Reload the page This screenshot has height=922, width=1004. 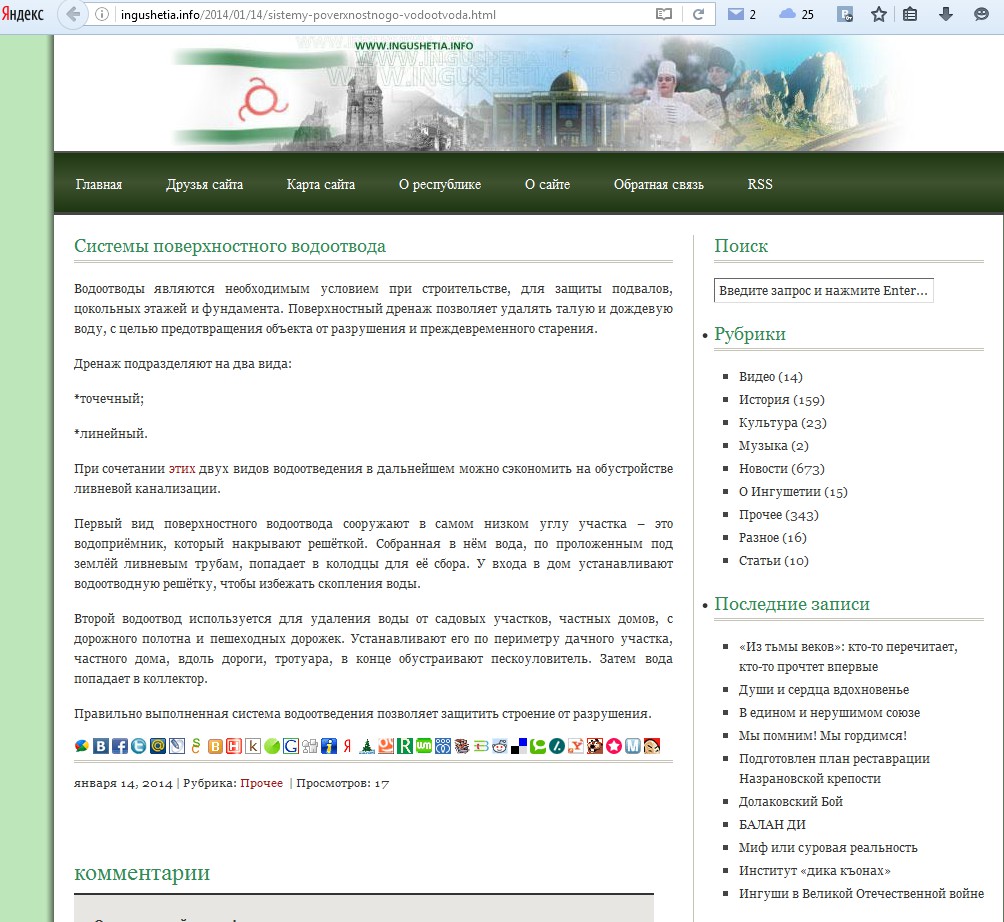699,14
